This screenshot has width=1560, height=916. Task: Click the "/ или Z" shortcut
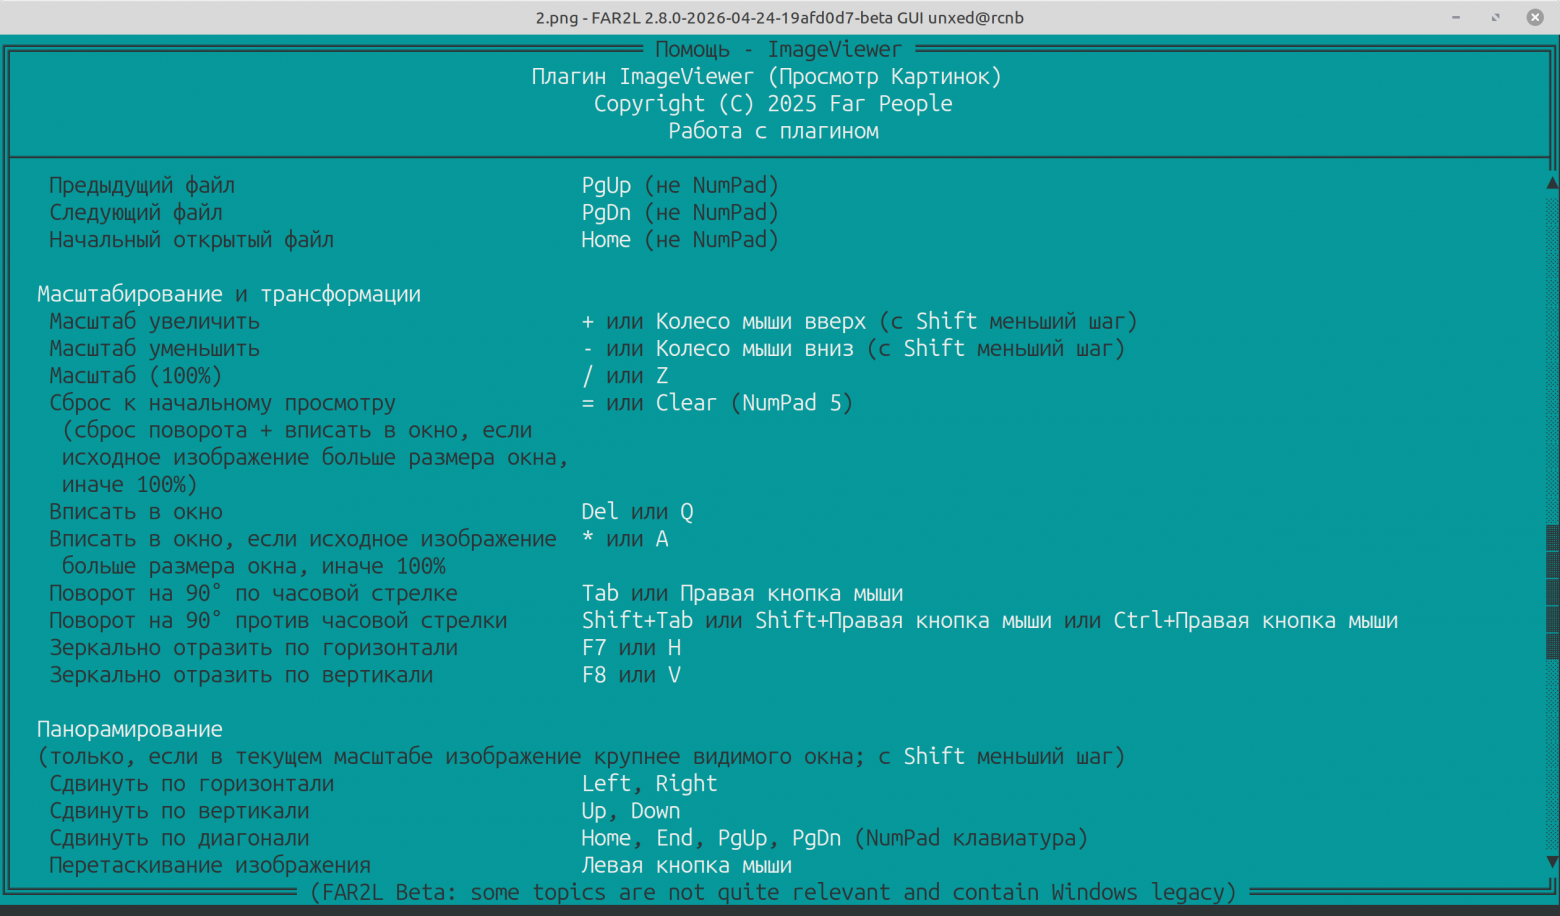(625, 376)
